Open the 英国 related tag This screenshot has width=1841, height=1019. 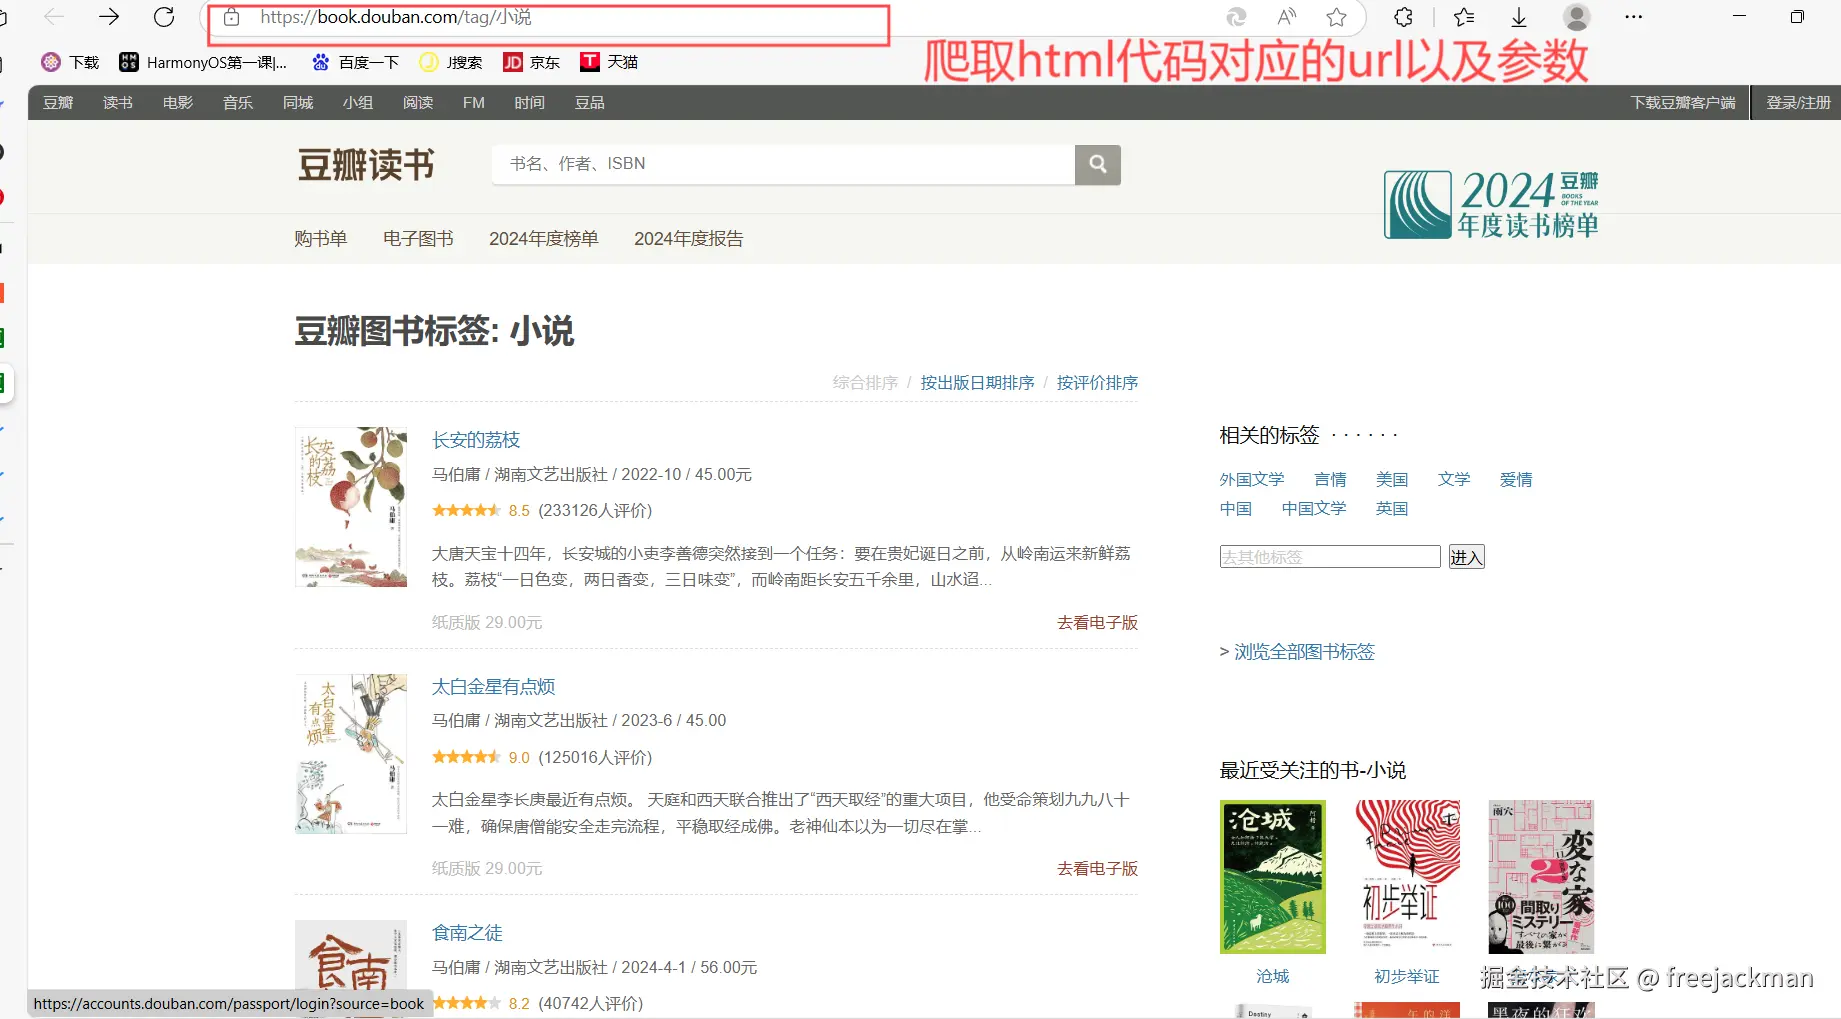pos(1392,509)
